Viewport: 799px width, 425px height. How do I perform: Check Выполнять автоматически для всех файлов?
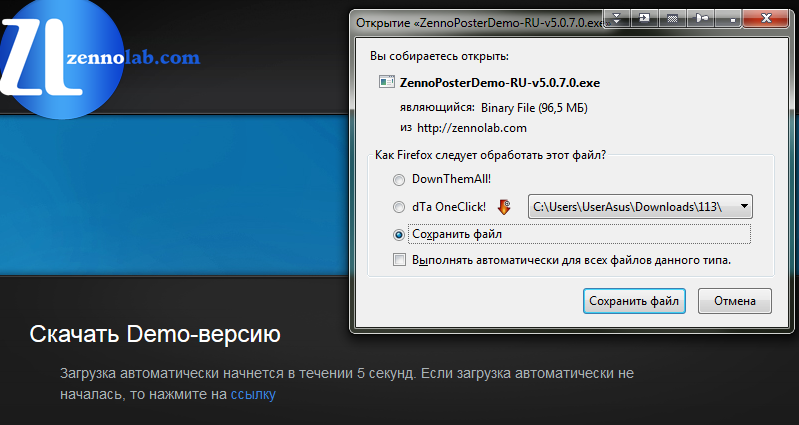click(400, 260)
